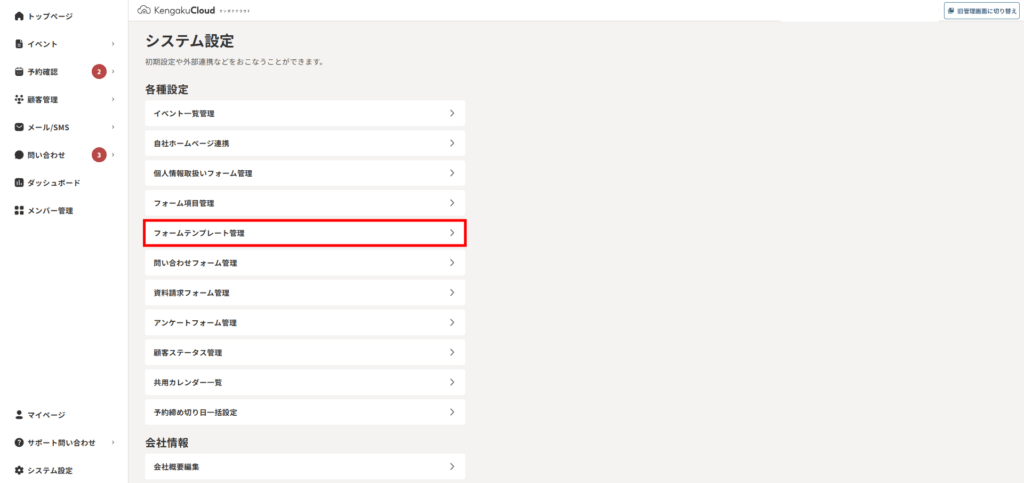This screenshot has height=483, width=1024.
Task: Click the chart icon beside ダッシュボード
Action: coord(19,183)
